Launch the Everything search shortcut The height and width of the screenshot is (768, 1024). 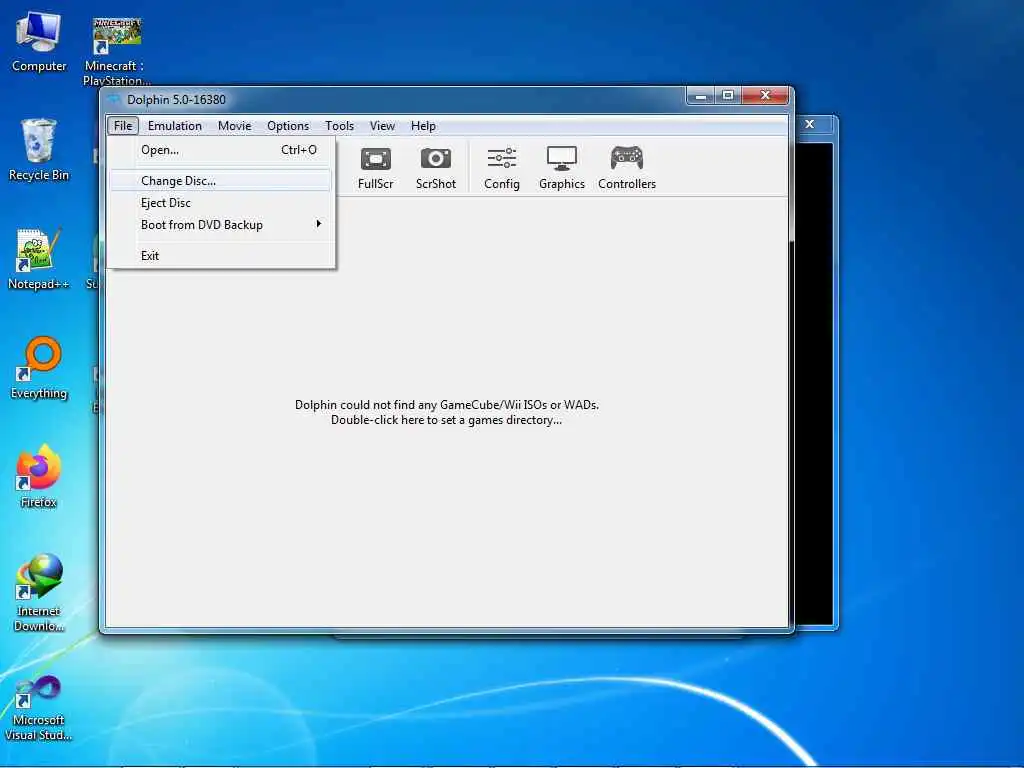39,367
